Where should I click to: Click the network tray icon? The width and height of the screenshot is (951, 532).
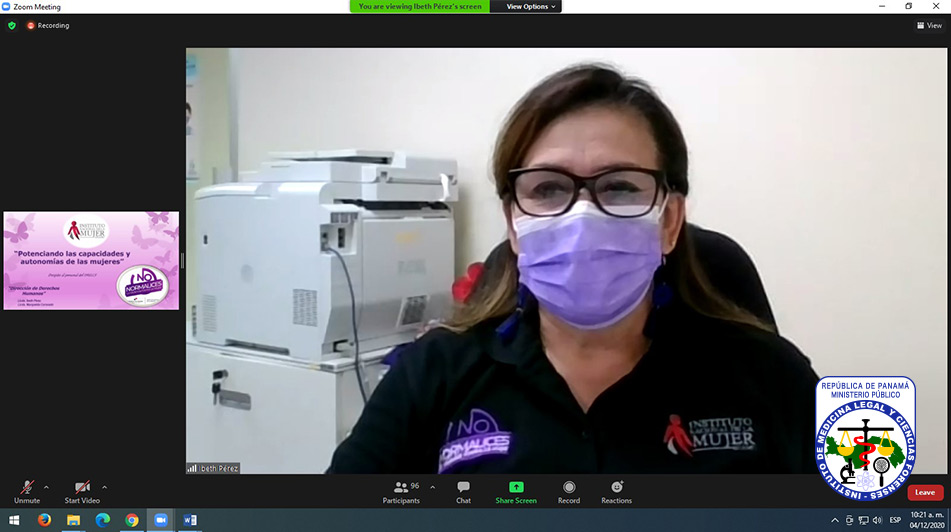[863, 520]
